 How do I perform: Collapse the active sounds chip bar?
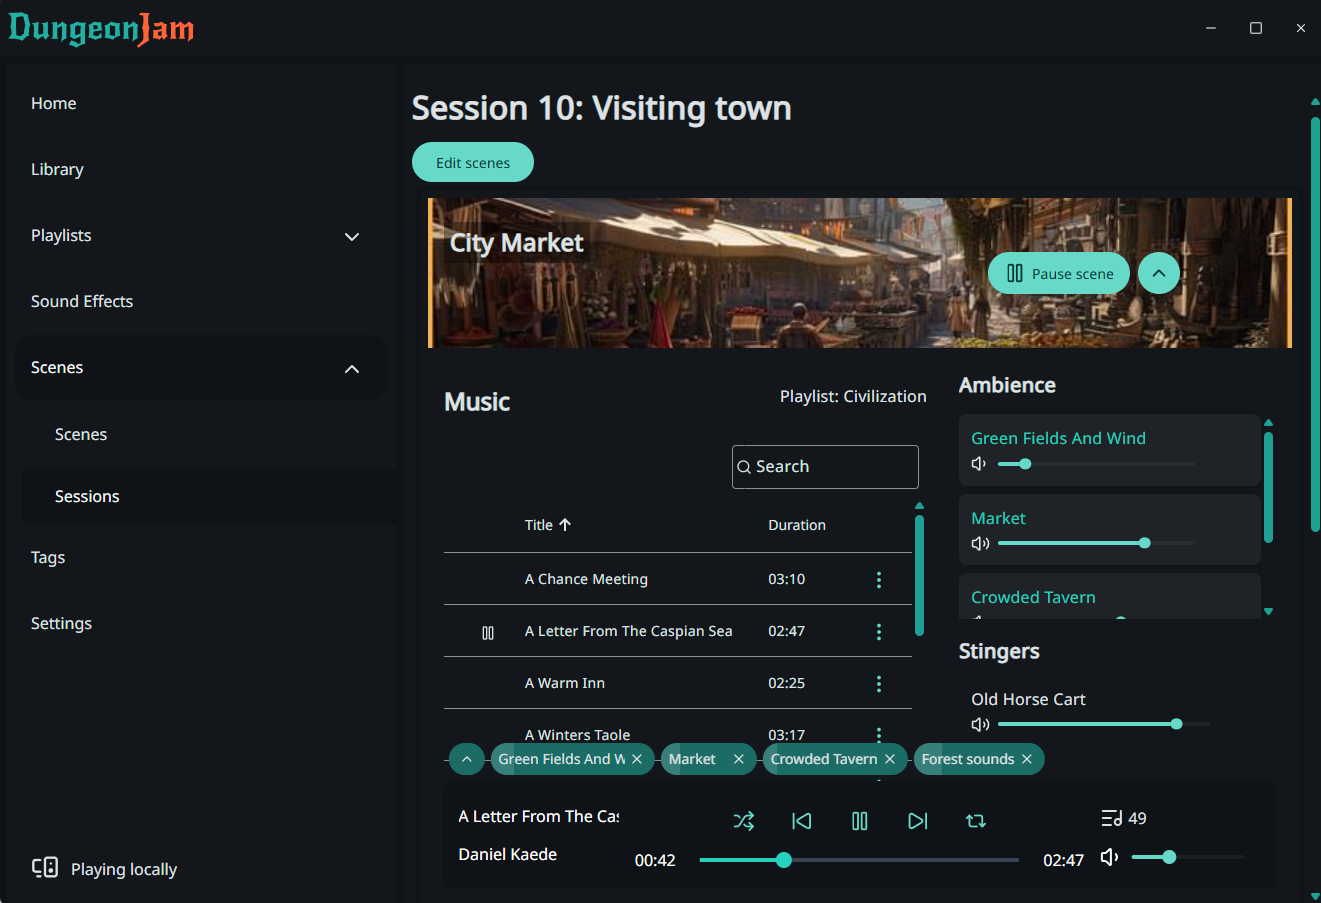[x=467, y=759]
